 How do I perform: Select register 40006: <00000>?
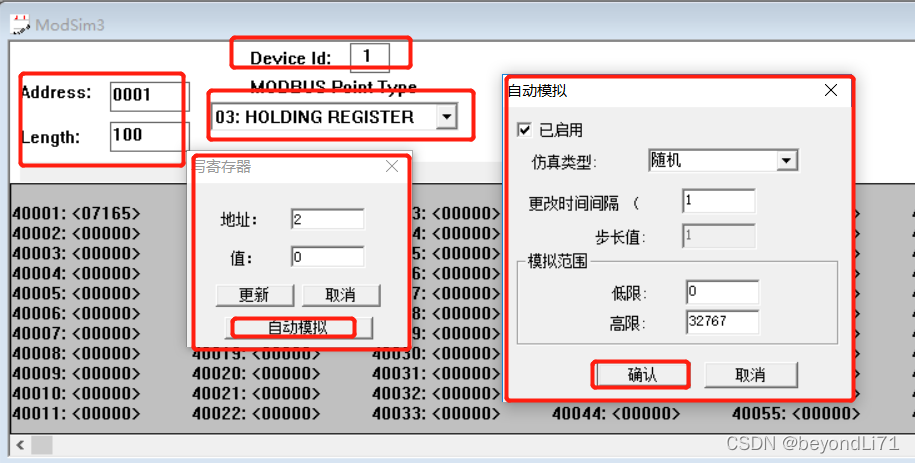(76, 314)
